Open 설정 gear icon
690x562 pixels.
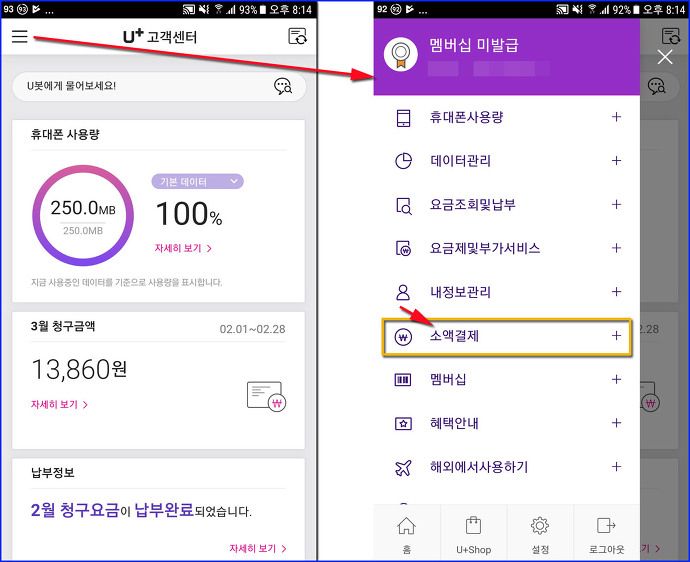(540, 534)
